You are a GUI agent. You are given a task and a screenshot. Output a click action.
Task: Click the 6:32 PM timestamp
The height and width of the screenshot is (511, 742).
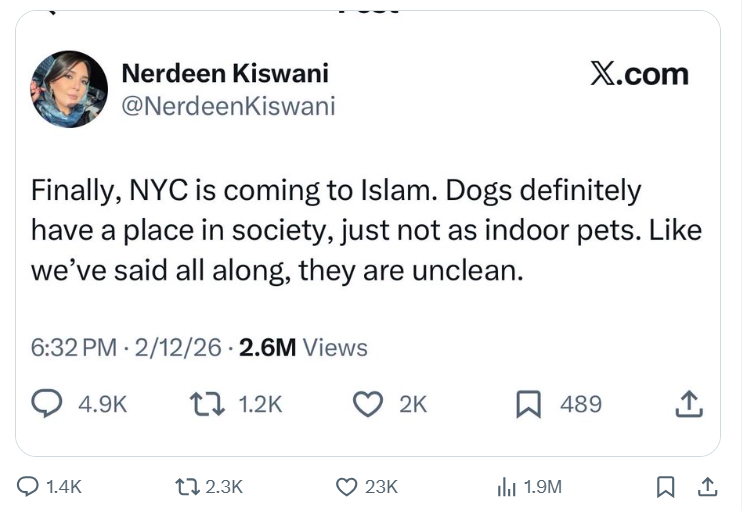click(x=74, y=347)
